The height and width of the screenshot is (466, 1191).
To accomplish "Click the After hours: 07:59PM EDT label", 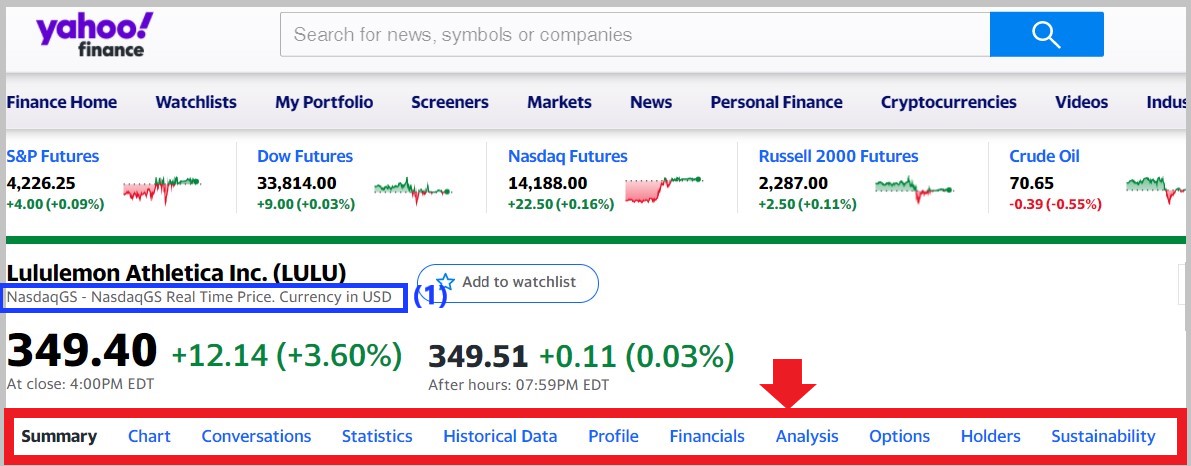I will 519,385.
